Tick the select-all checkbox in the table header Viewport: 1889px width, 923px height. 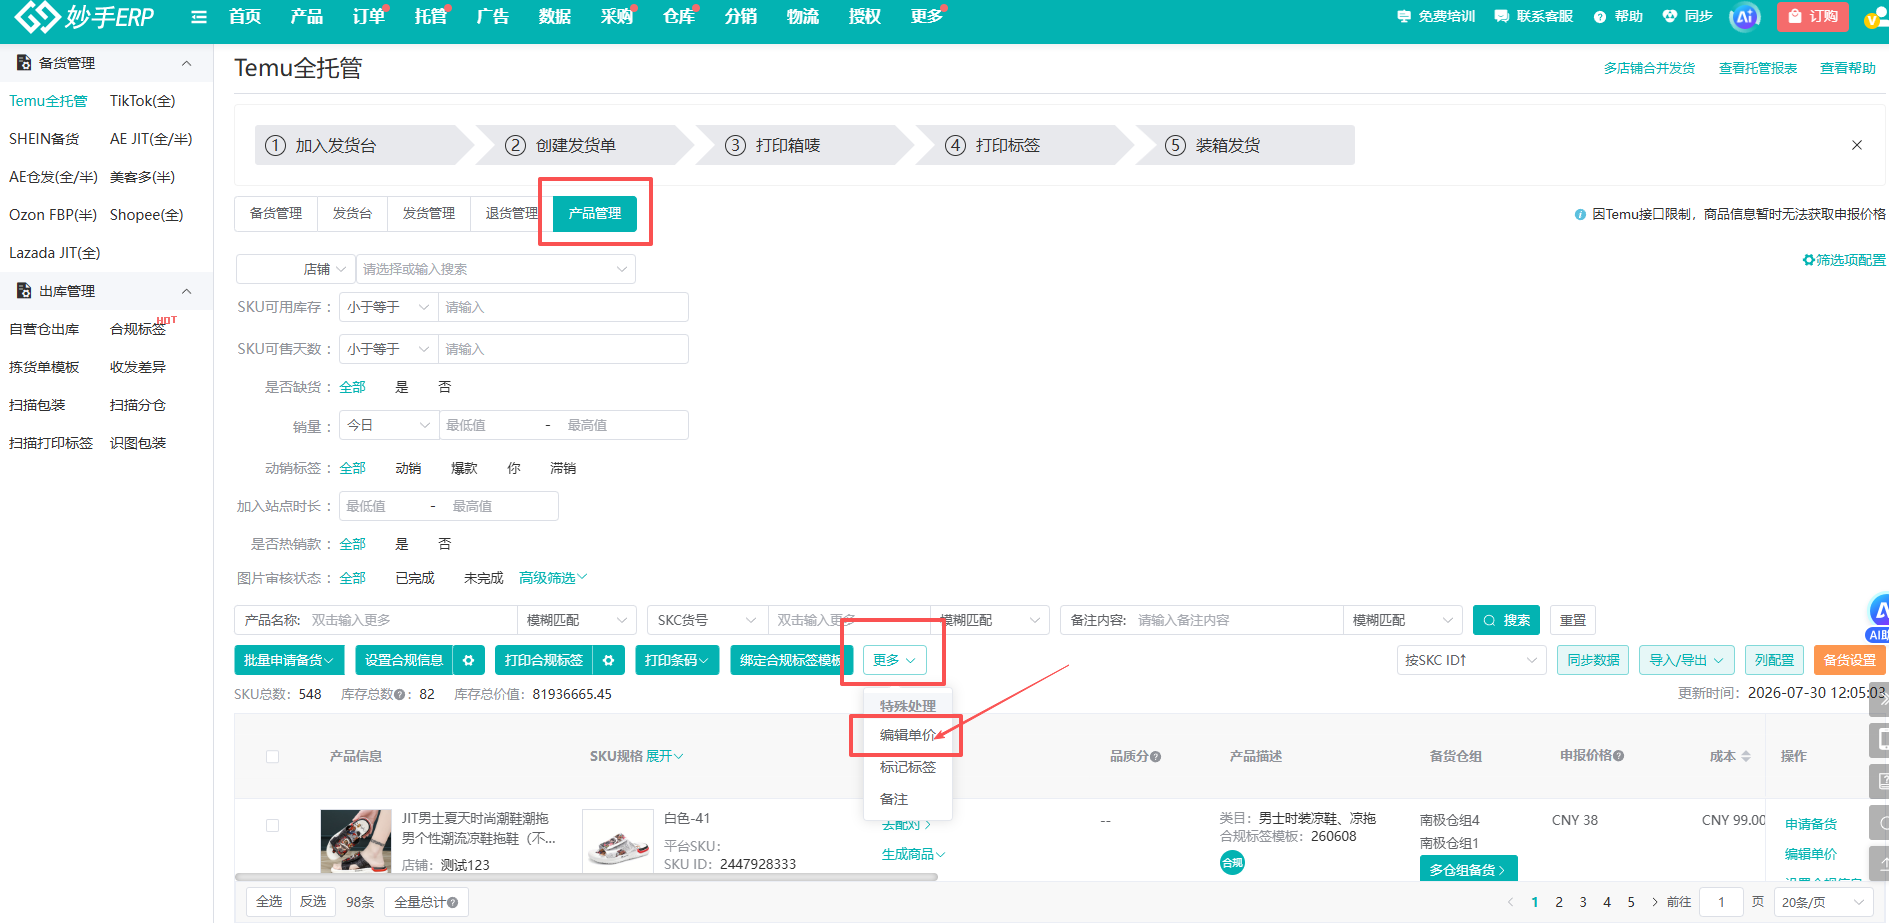(272, 756)
